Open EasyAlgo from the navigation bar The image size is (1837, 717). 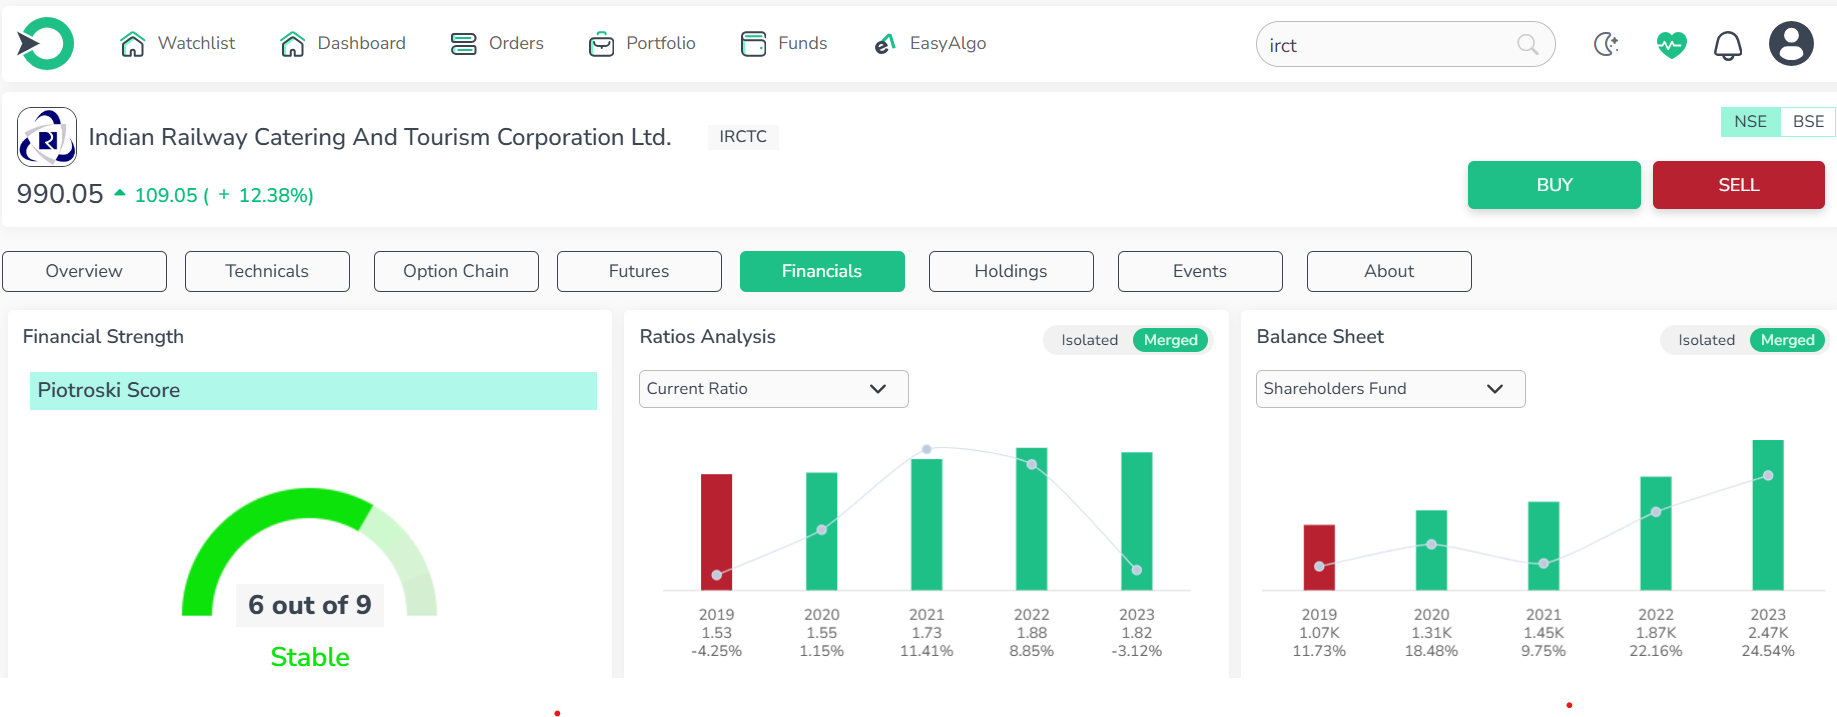930,43
